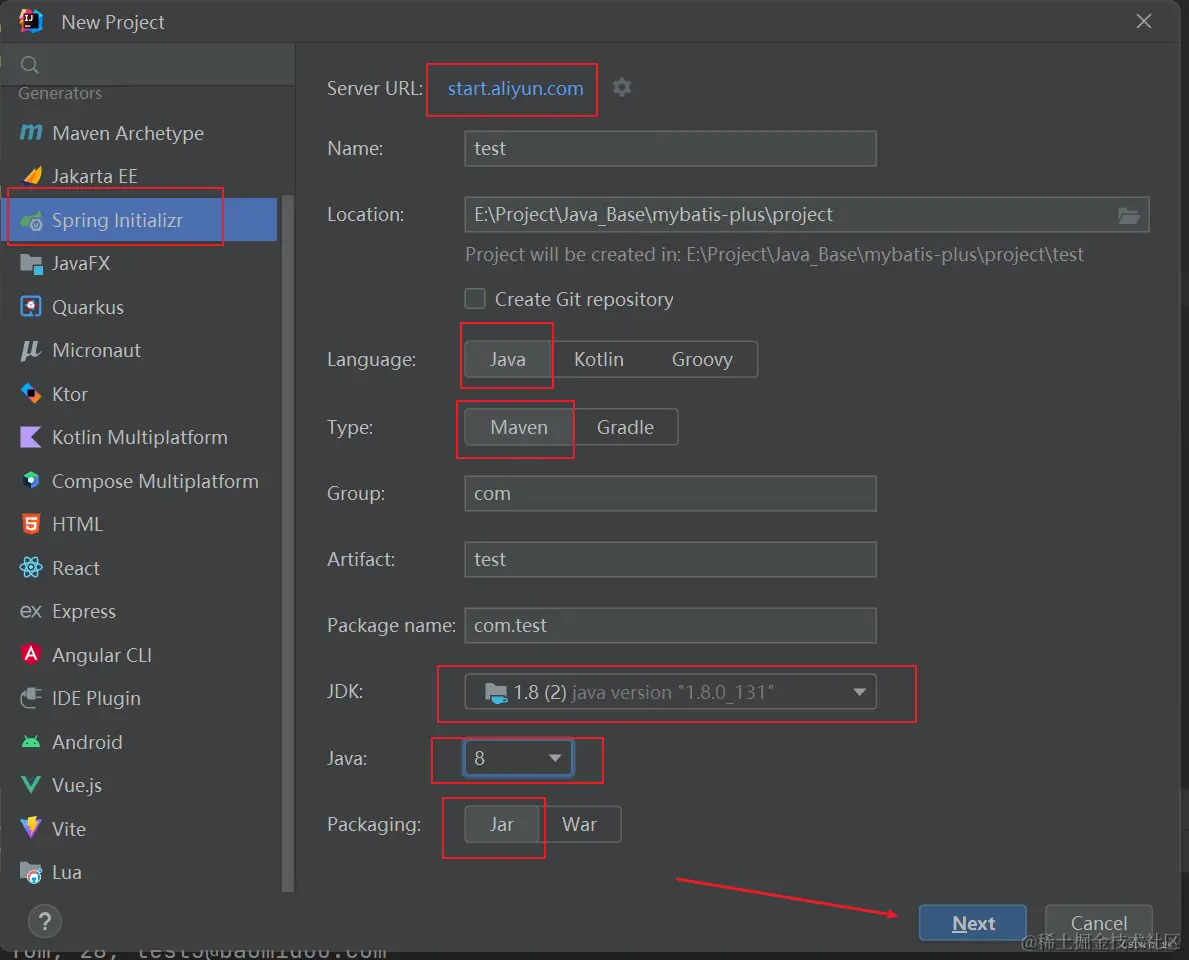Click the Jakarta EE icon
Viewport: 1189px width, 960px height.
point(33,176)
